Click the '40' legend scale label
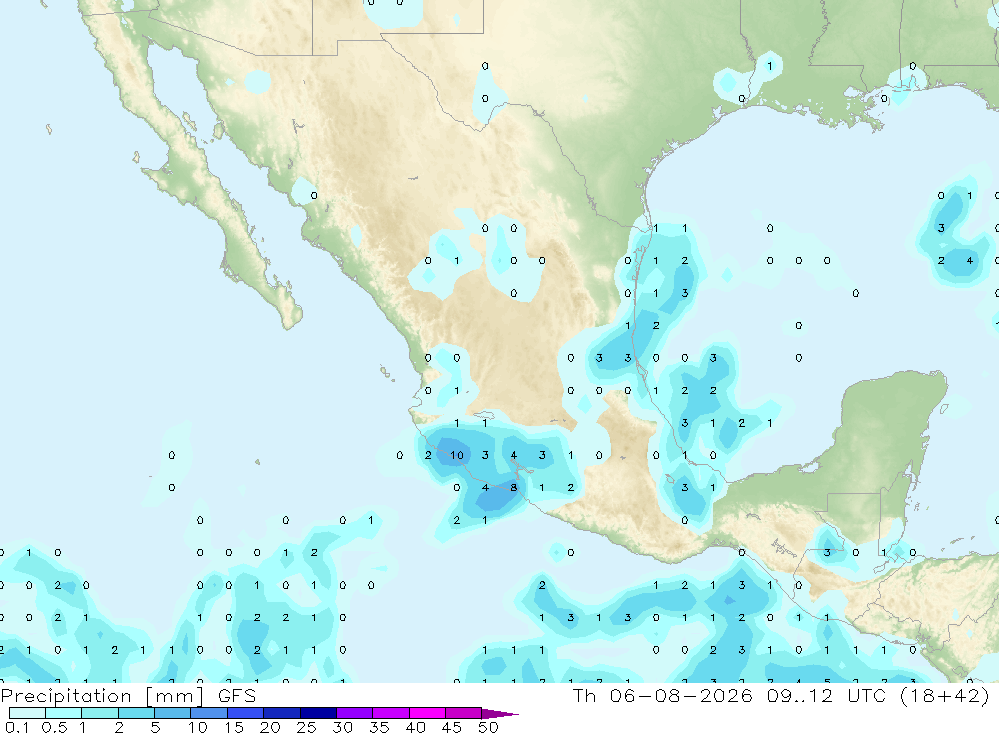Image resolution: width=1000 pixels, height=733 pixels. [415, 727]
